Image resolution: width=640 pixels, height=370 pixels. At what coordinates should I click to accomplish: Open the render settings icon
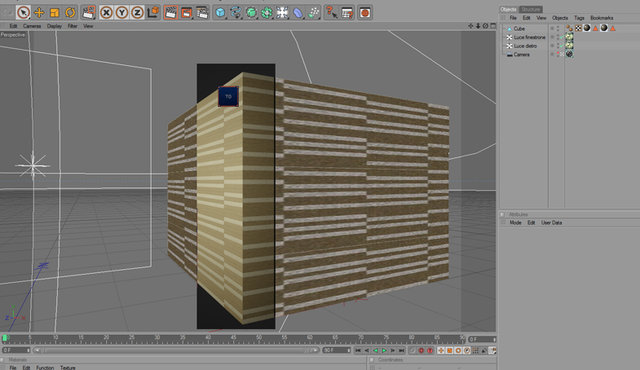202,13
